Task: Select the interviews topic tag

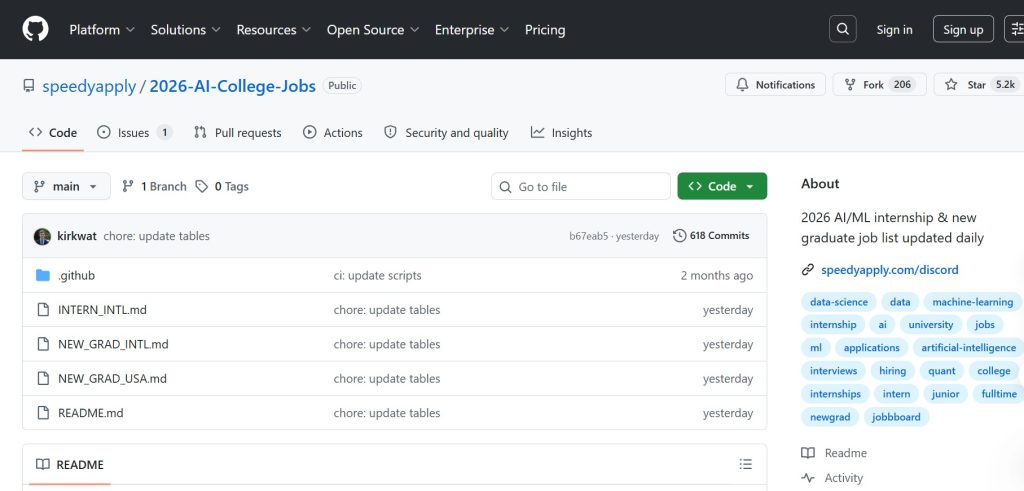Action: click(x=833, y=371)
